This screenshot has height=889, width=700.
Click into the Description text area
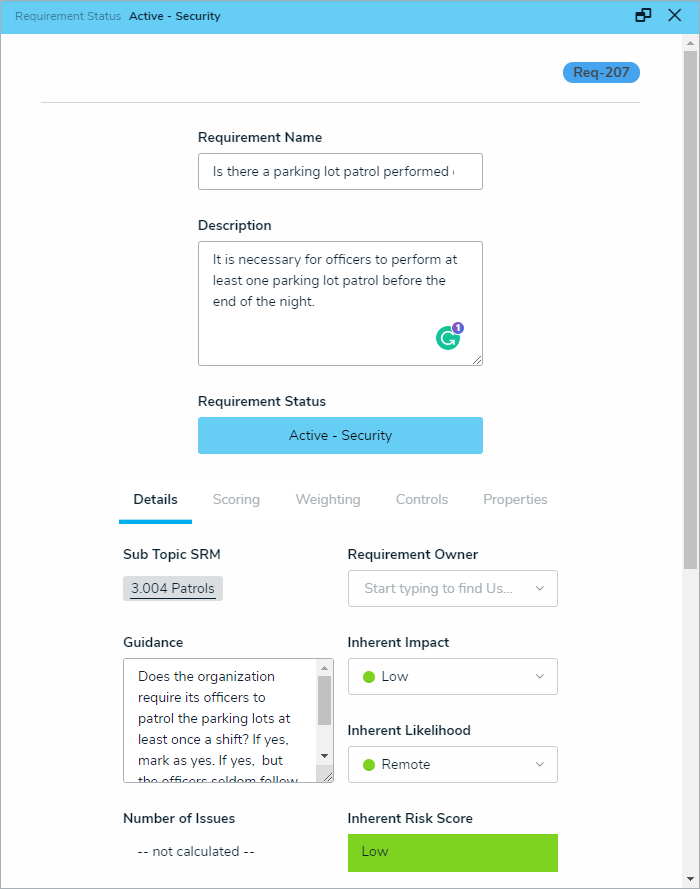tap(320, 300)
